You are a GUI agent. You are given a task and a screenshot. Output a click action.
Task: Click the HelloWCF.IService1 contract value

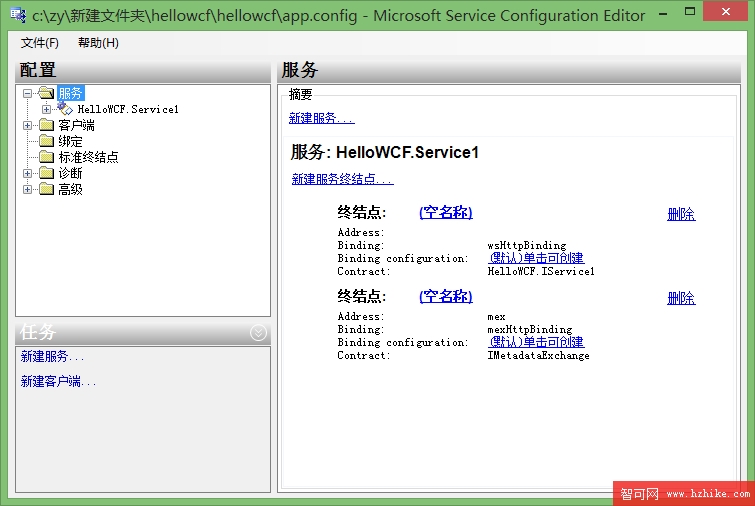[x=541, y=272]
